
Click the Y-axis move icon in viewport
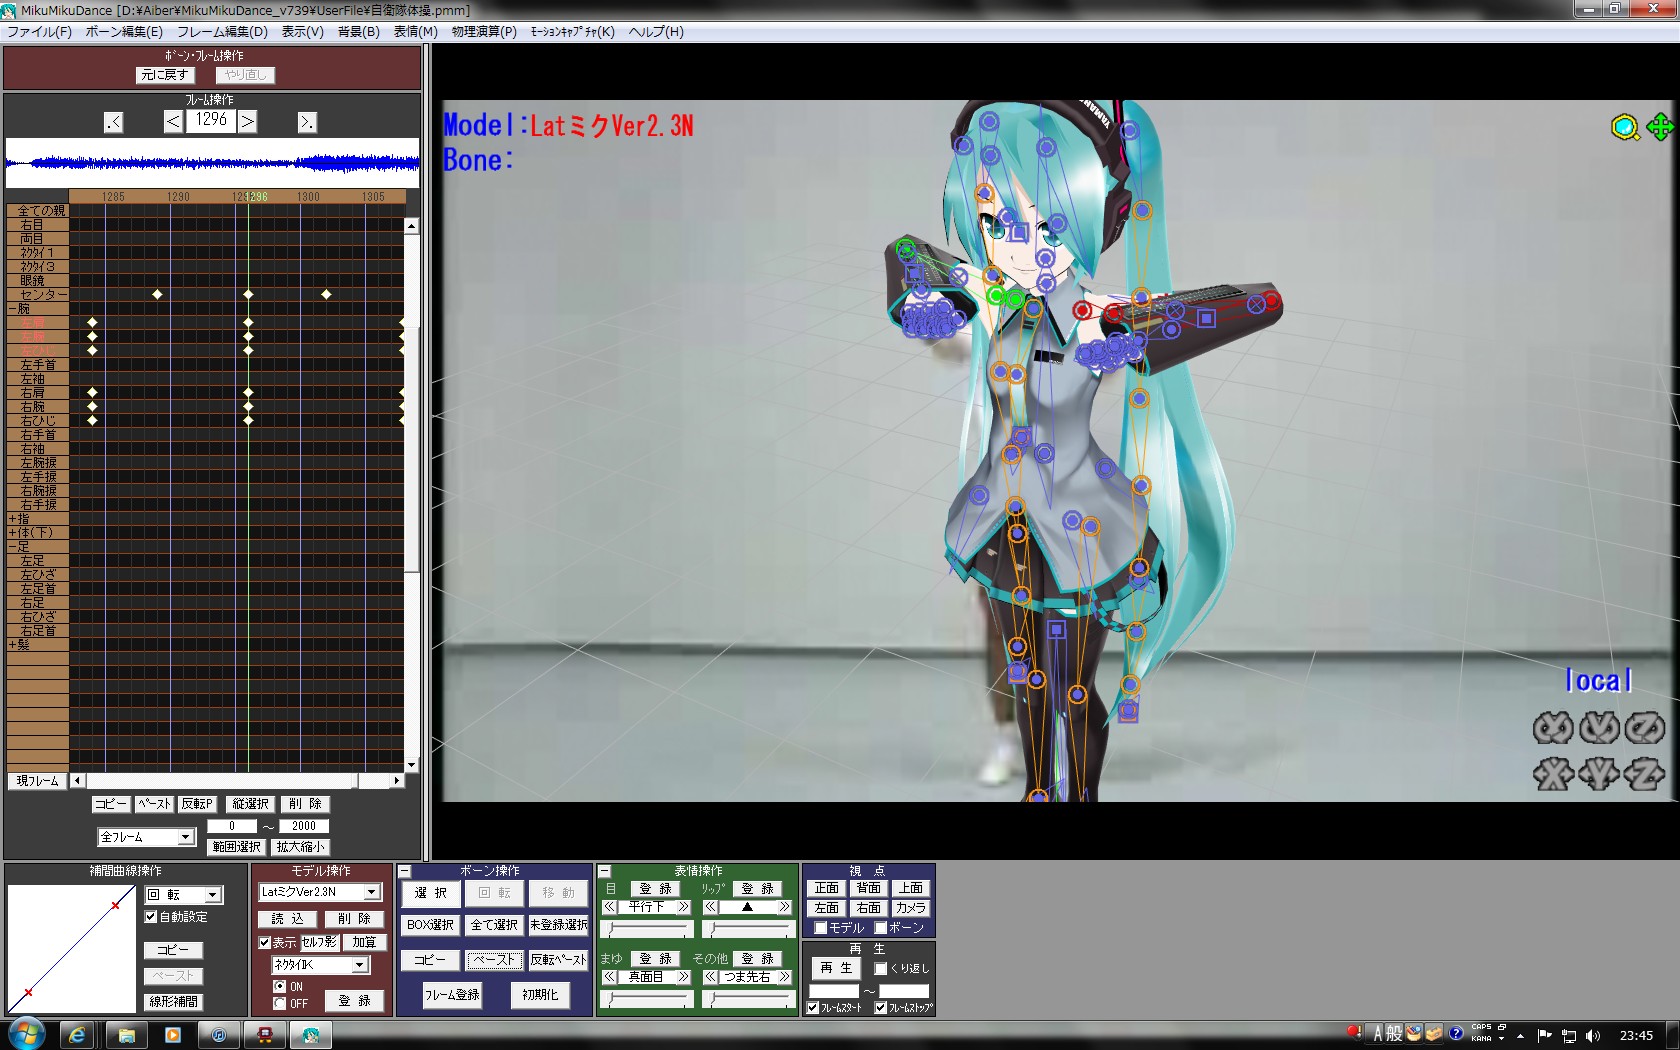click(x=1599, y=774)
